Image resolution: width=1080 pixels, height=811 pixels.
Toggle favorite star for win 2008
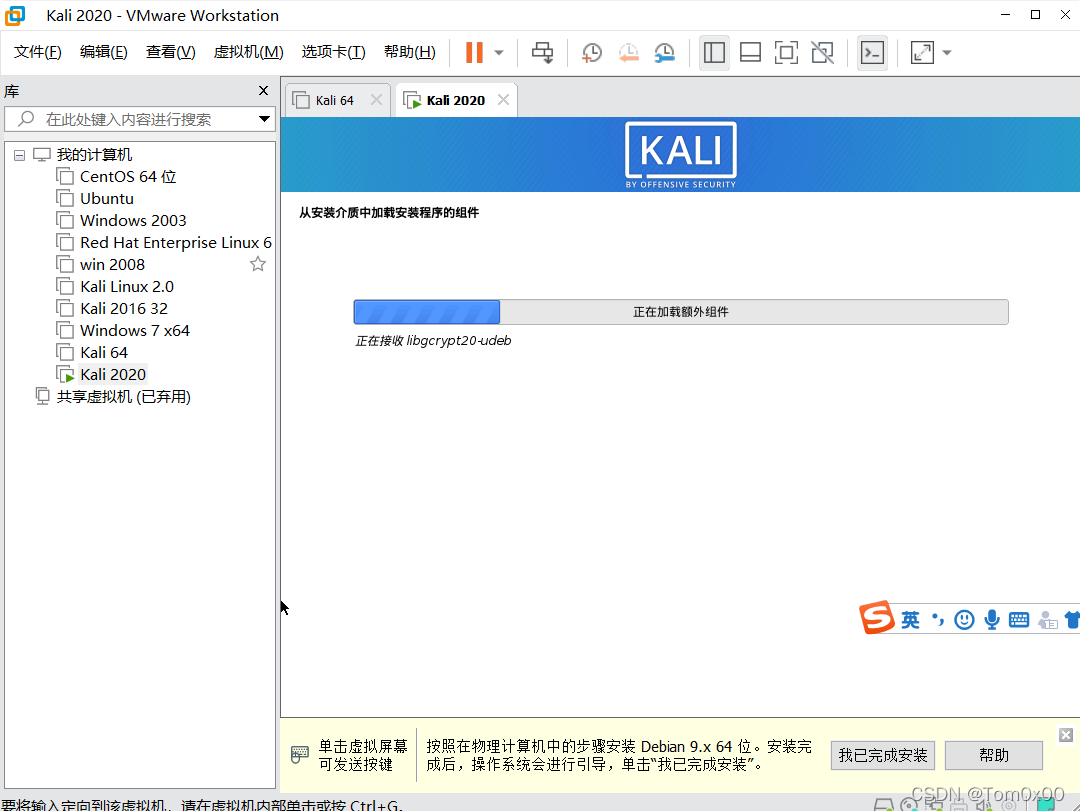258,264
